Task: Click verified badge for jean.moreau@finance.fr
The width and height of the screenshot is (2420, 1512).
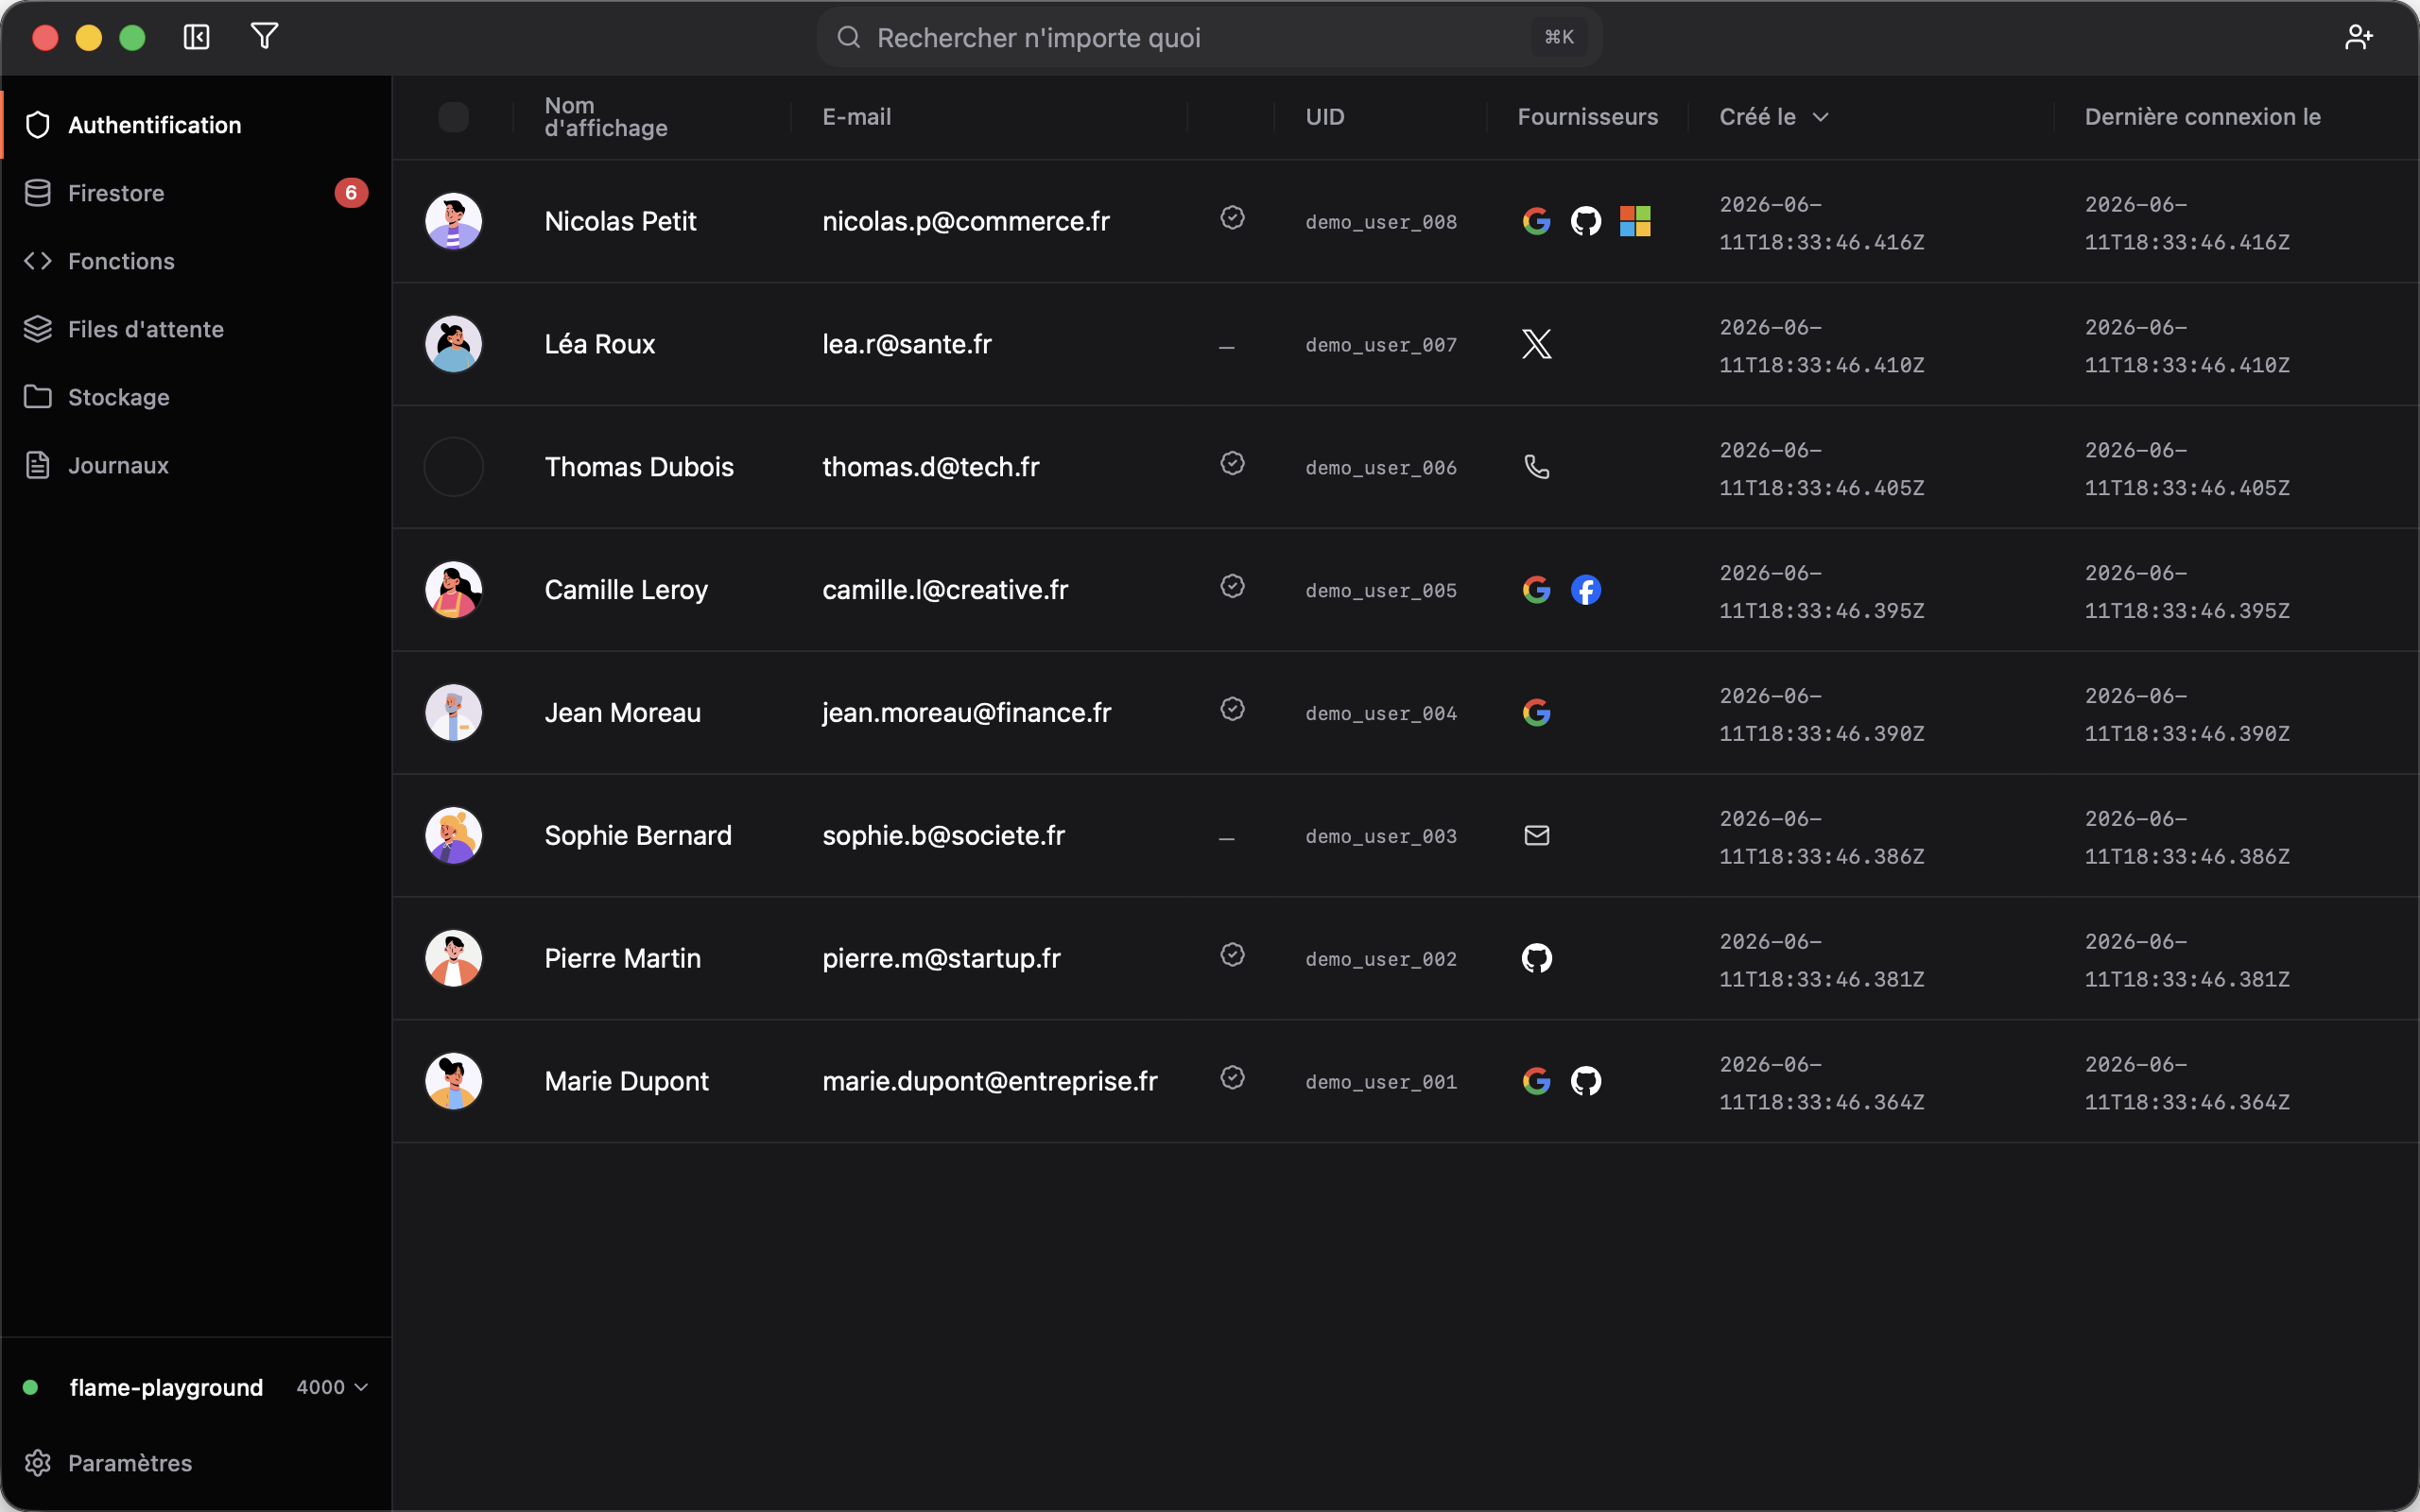Action: [1232, 709]
